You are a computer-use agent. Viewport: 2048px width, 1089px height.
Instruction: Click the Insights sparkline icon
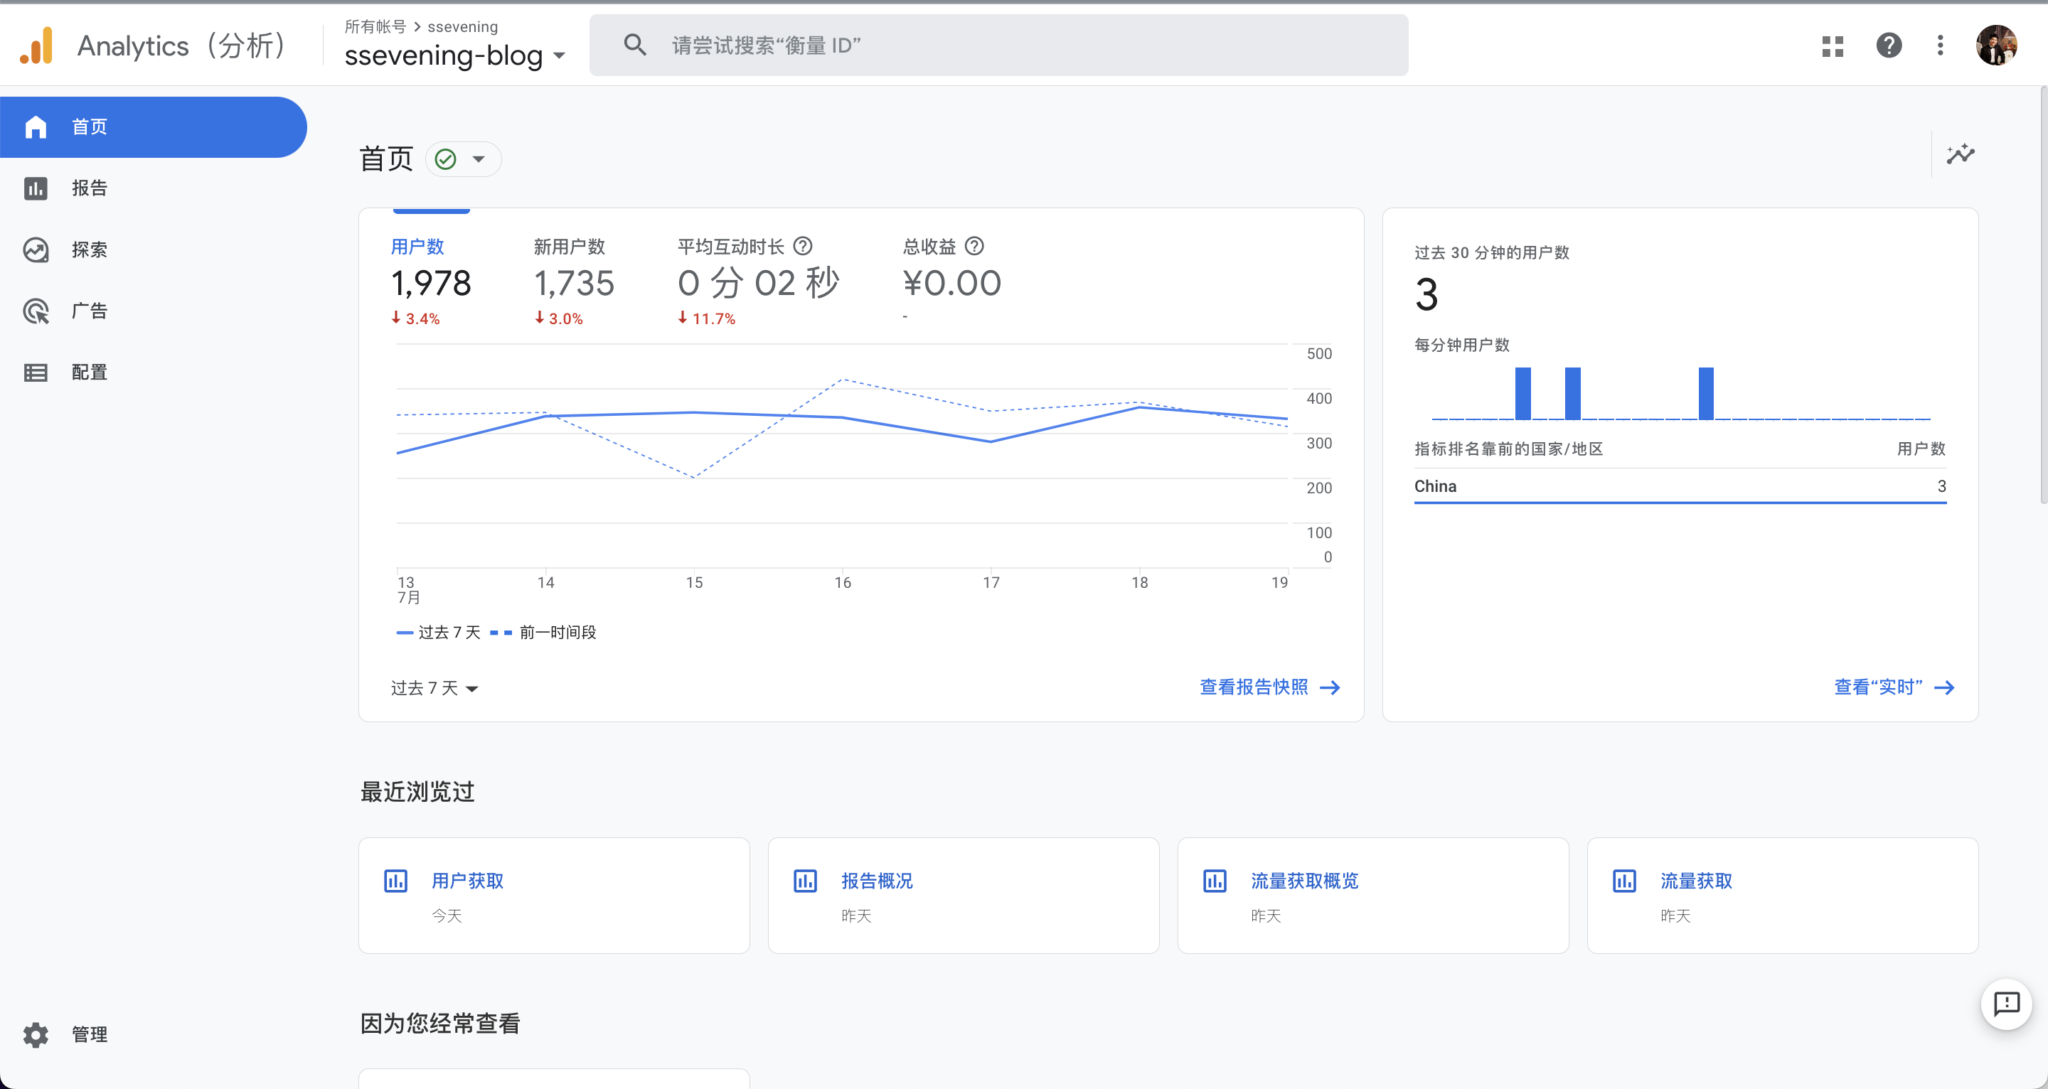1960,154
